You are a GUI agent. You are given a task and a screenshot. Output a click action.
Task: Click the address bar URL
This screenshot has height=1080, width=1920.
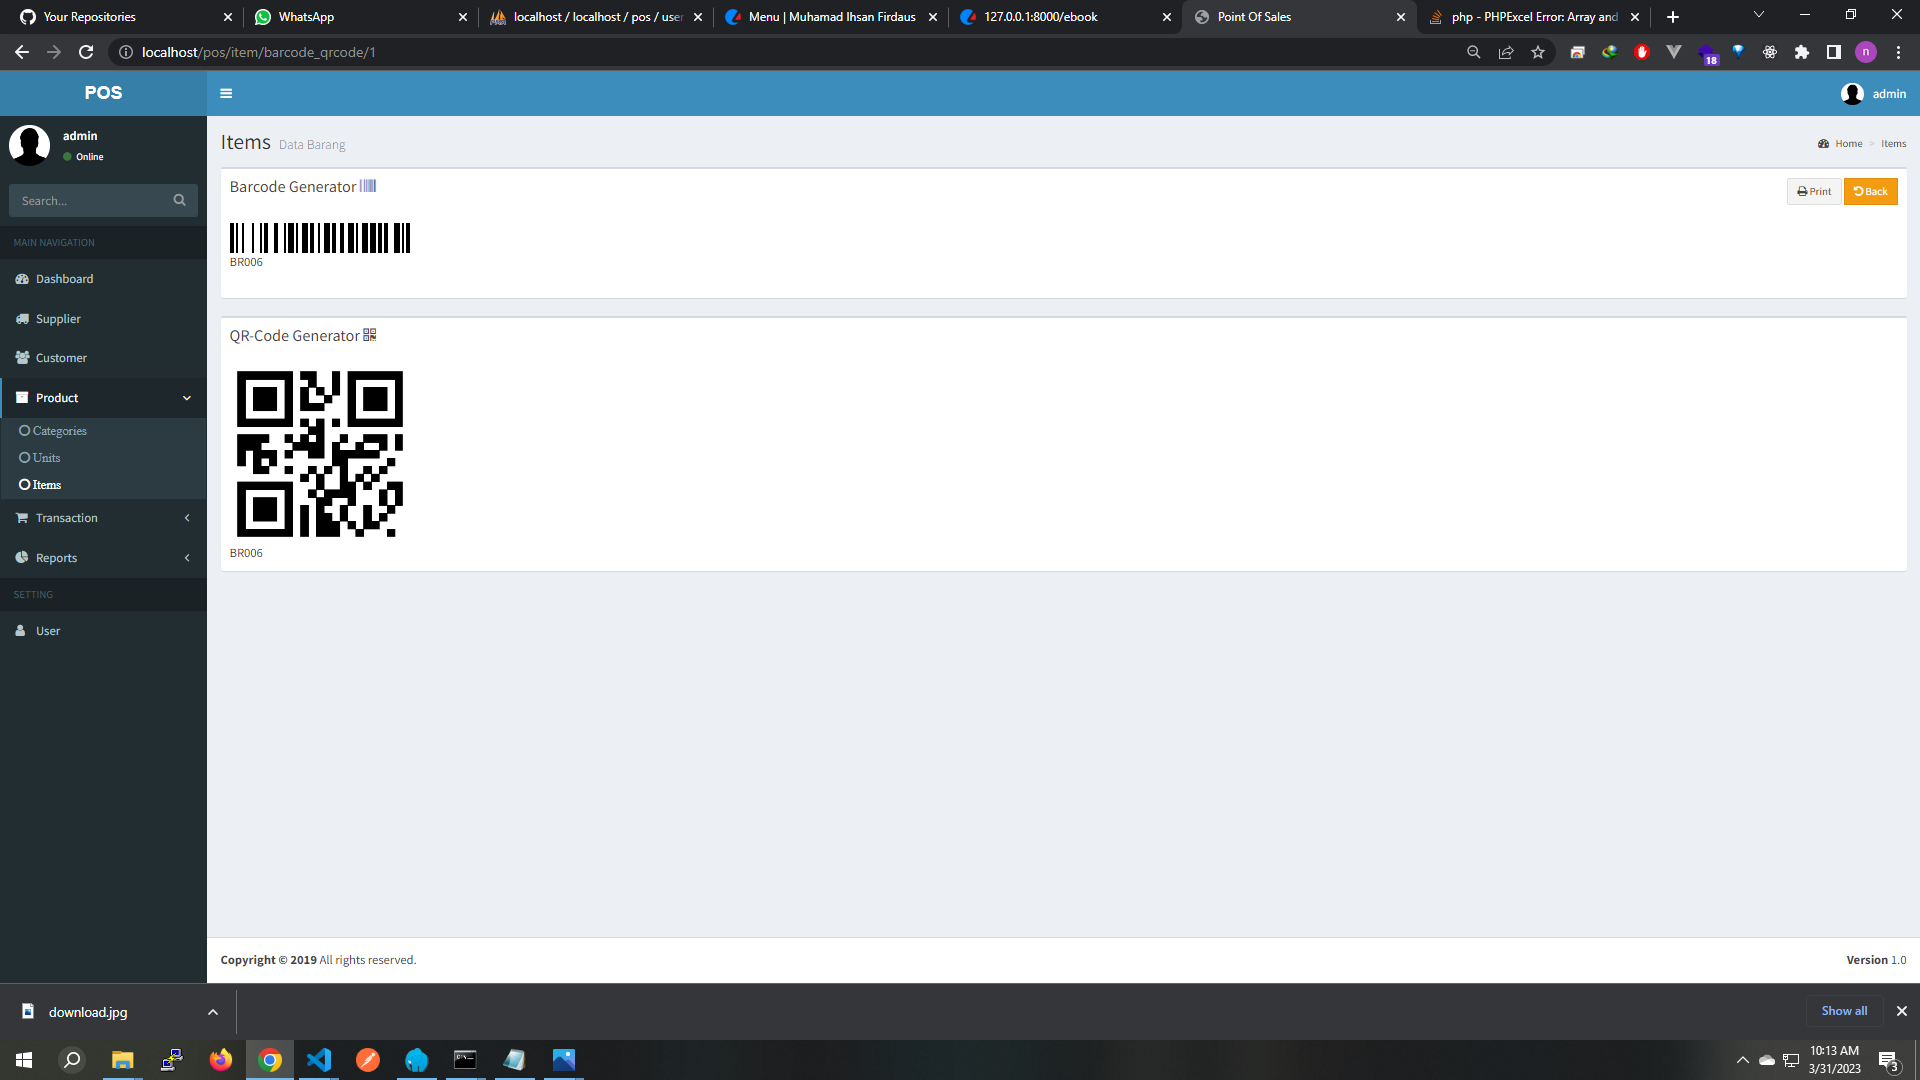[259, 52]
